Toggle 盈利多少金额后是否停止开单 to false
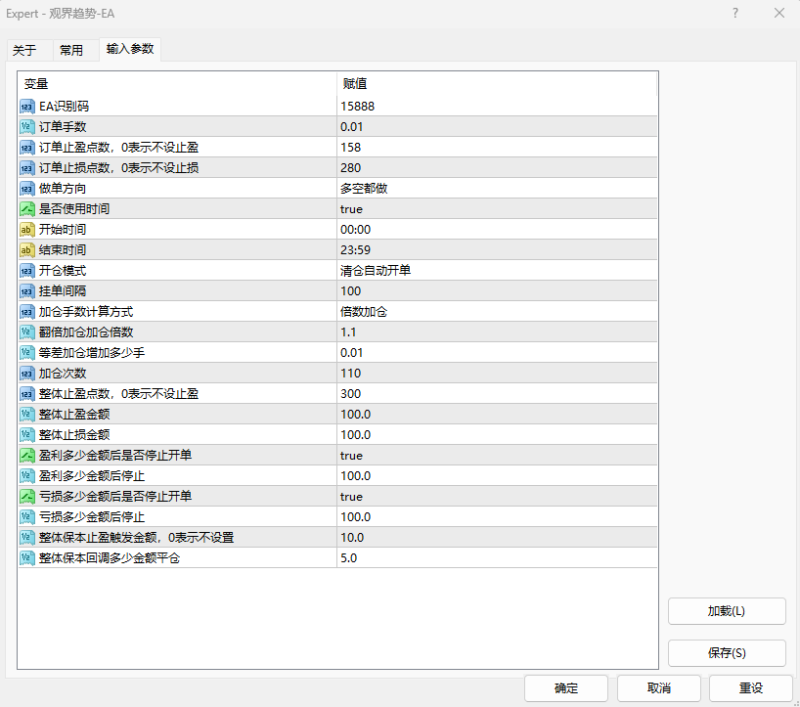The width and height of the screenshot is (800, 707). (x=450, y=455)
